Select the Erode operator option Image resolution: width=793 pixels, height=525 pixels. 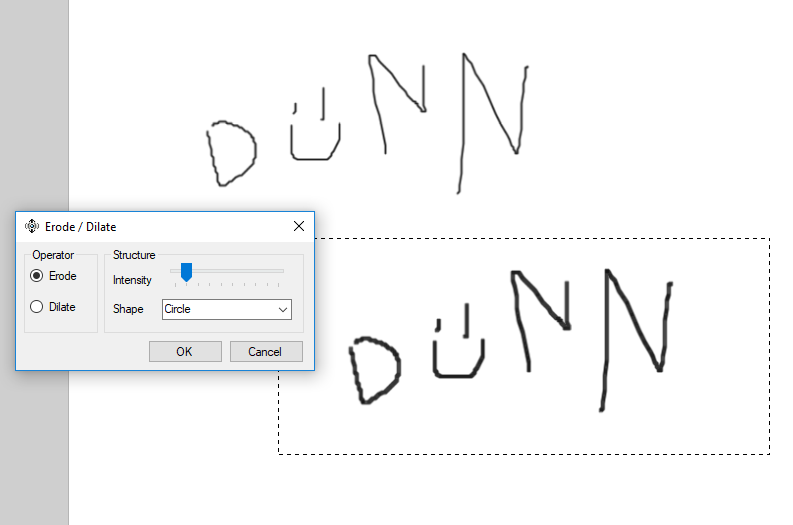(38, 276)
